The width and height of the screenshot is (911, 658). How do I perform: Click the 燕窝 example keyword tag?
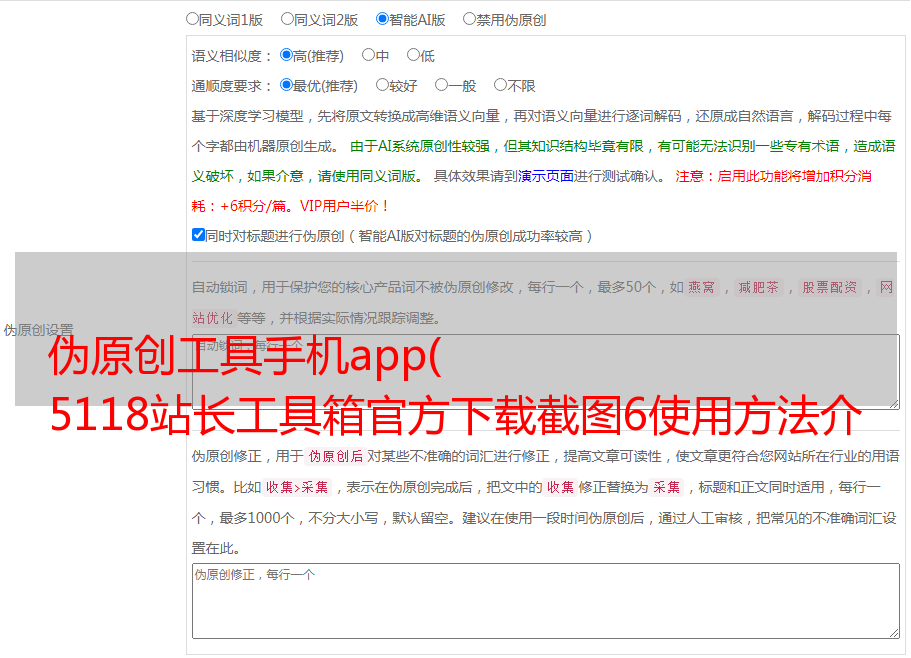pyautogui.click(x=702, y=287)
